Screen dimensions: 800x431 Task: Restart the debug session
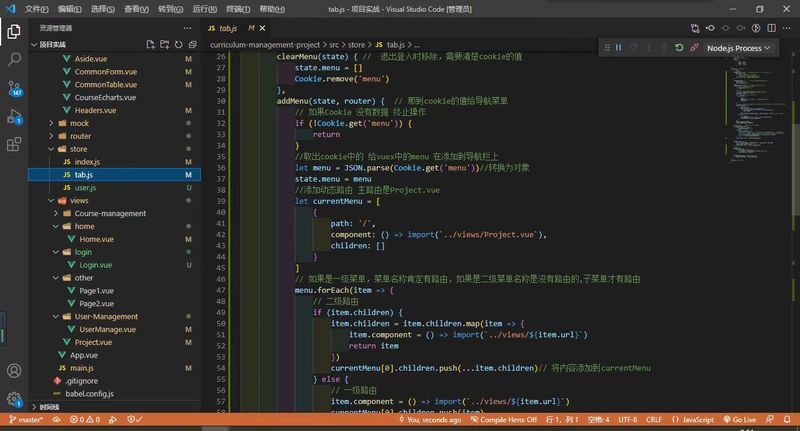point(679,47)
